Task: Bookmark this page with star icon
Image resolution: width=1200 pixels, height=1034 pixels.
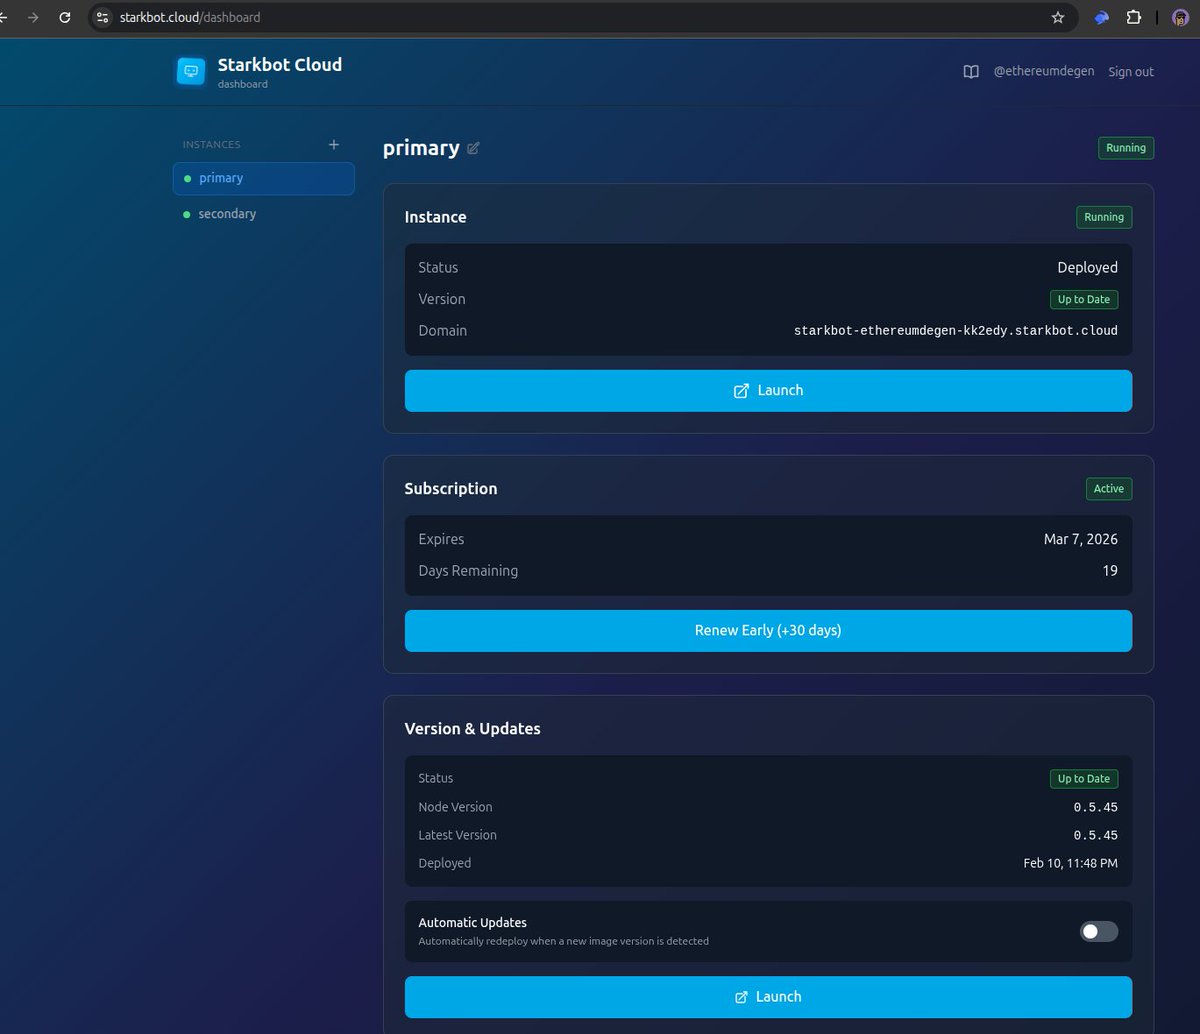Action: (1058, 17)
